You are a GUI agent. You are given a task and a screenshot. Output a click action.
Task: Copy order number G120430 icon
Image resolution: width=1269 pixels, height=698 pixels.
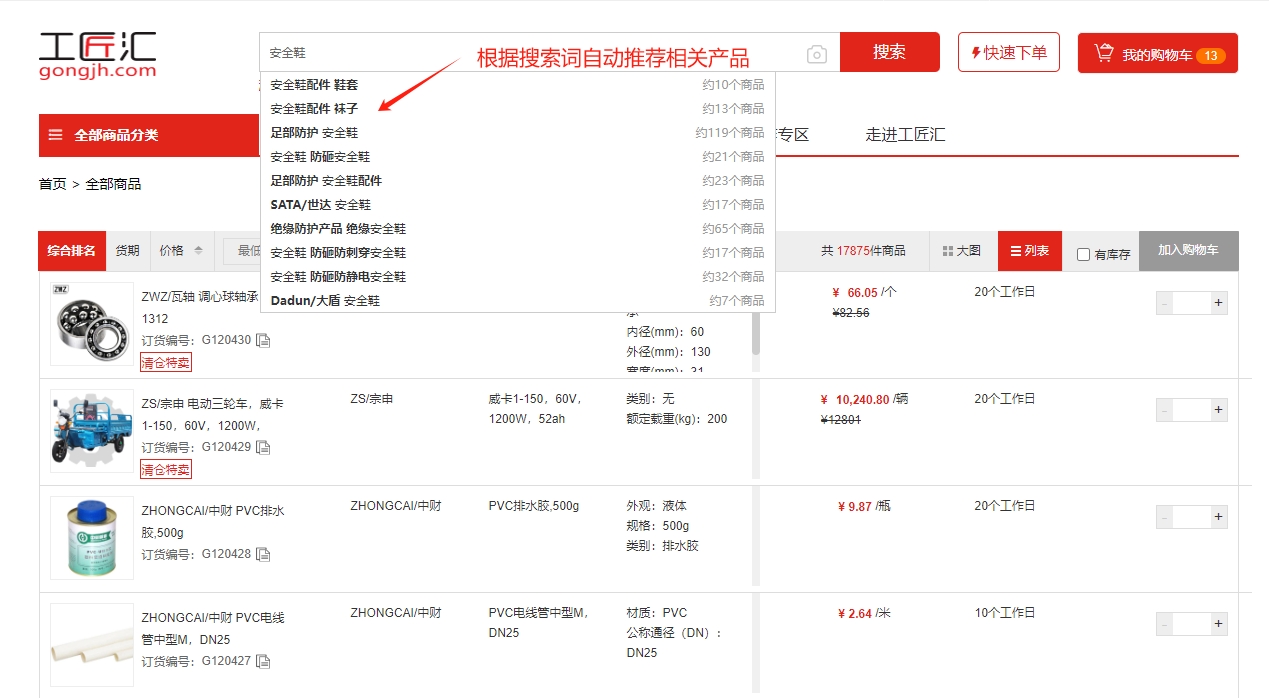click(263, 340)
